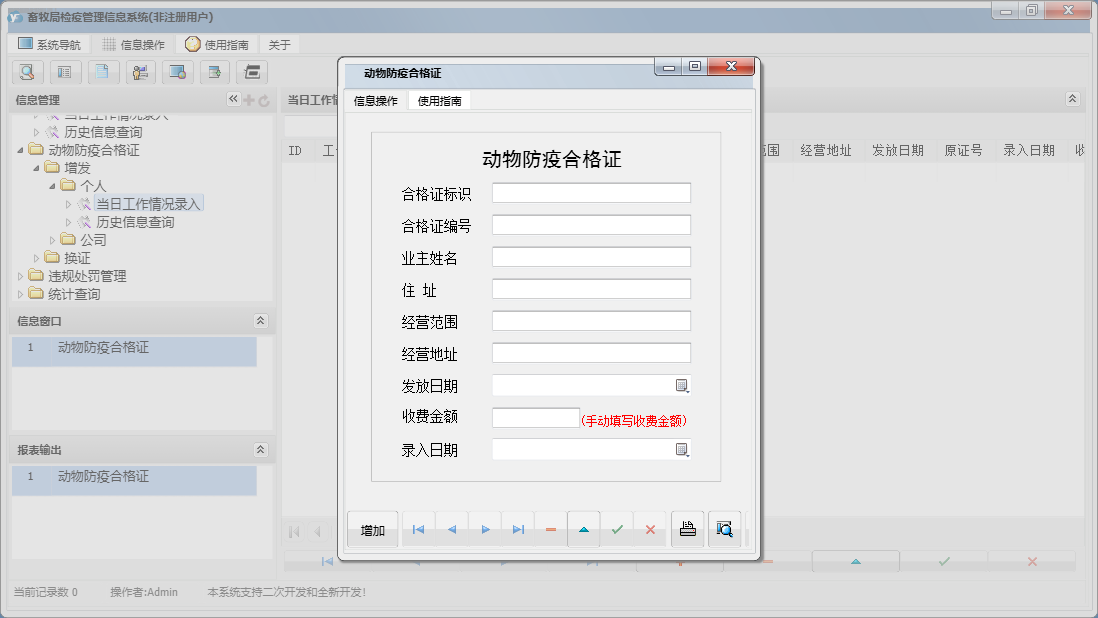Open the report list icon on the toolbar
The height and width of the screenshot is (618, 1098).
click(65, 72)
